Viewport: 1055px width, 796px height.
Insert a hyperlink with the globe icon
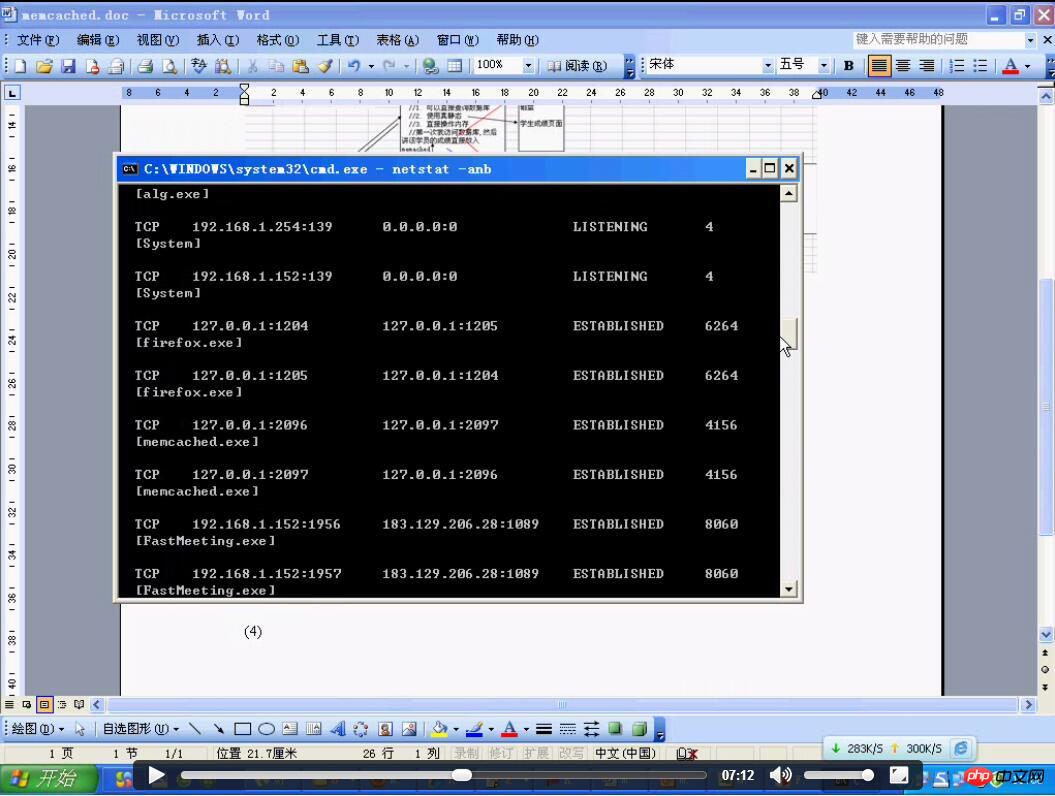tap(430, 66)
